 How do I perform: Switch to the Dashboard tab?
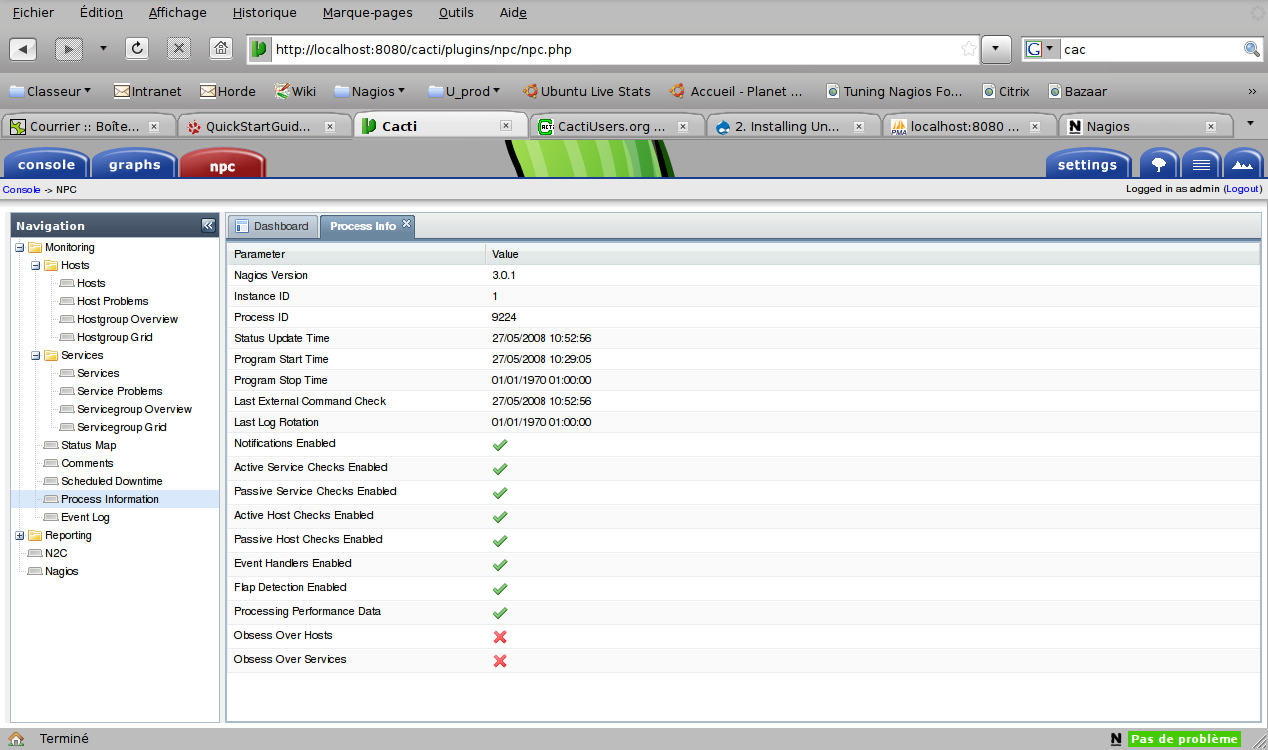pos(272,226)
